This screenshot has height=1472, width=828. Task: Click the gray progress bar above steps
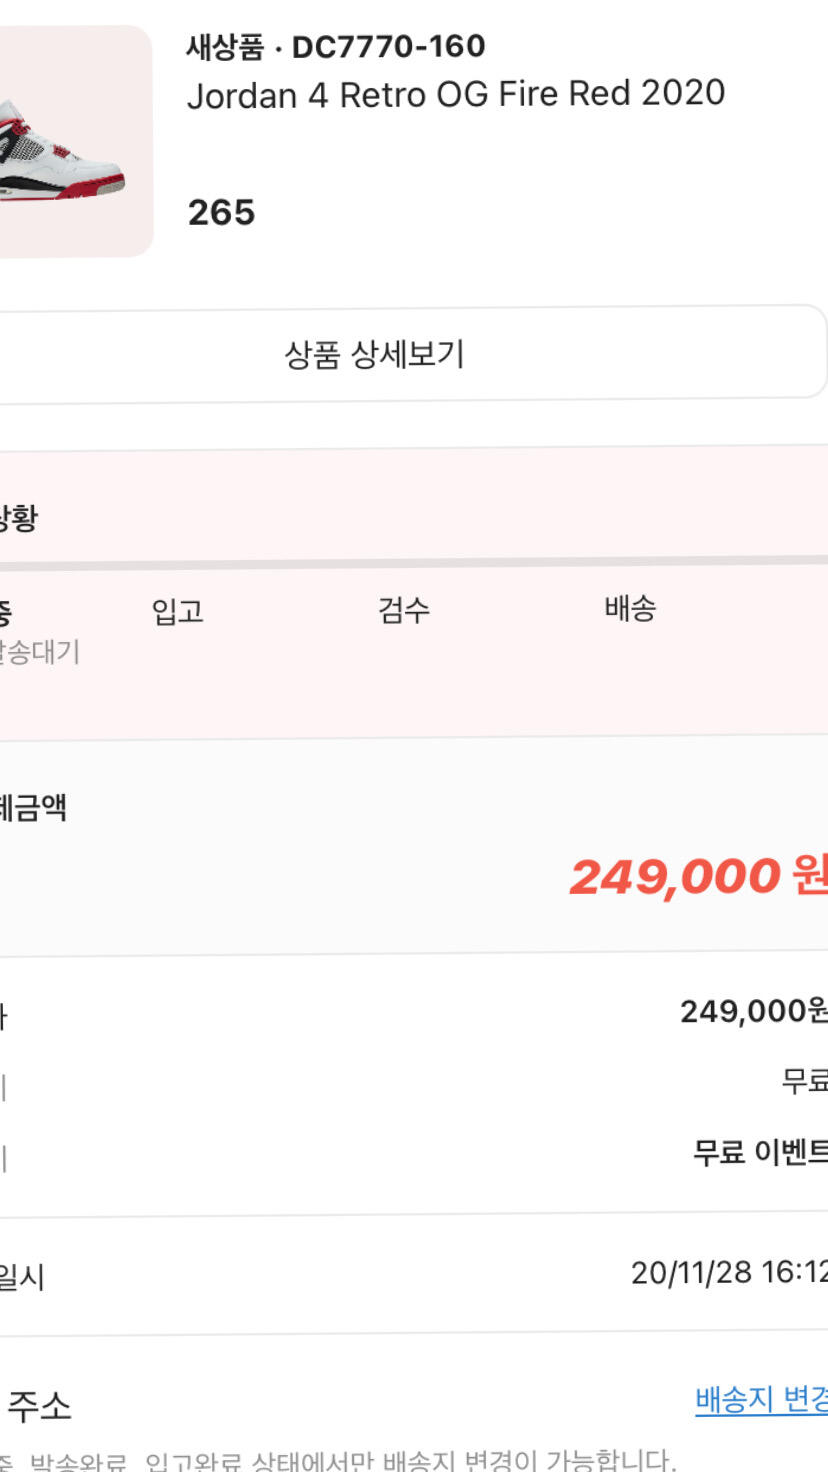[414, 563]
